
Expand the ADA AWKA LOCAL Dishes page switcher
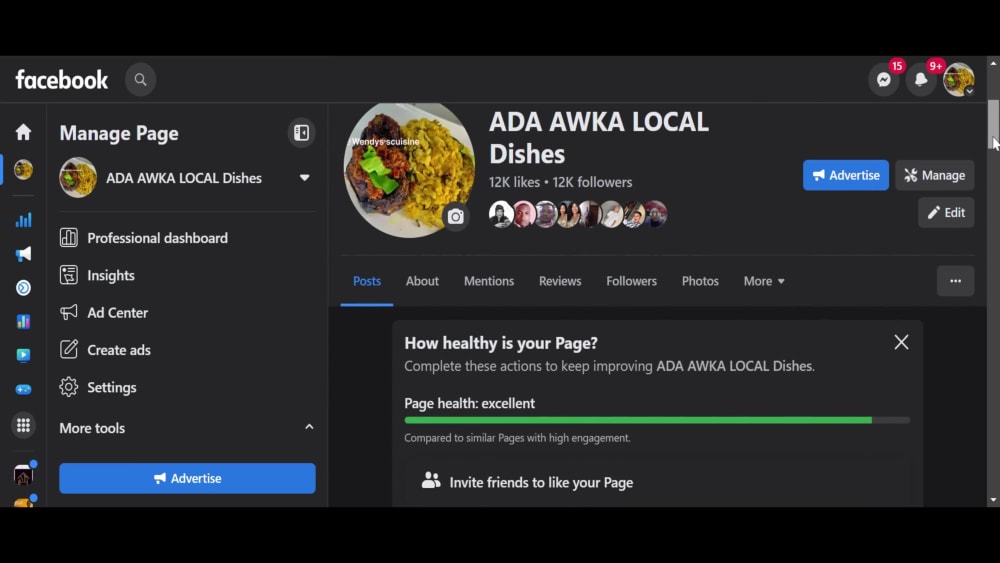(304, 178)
